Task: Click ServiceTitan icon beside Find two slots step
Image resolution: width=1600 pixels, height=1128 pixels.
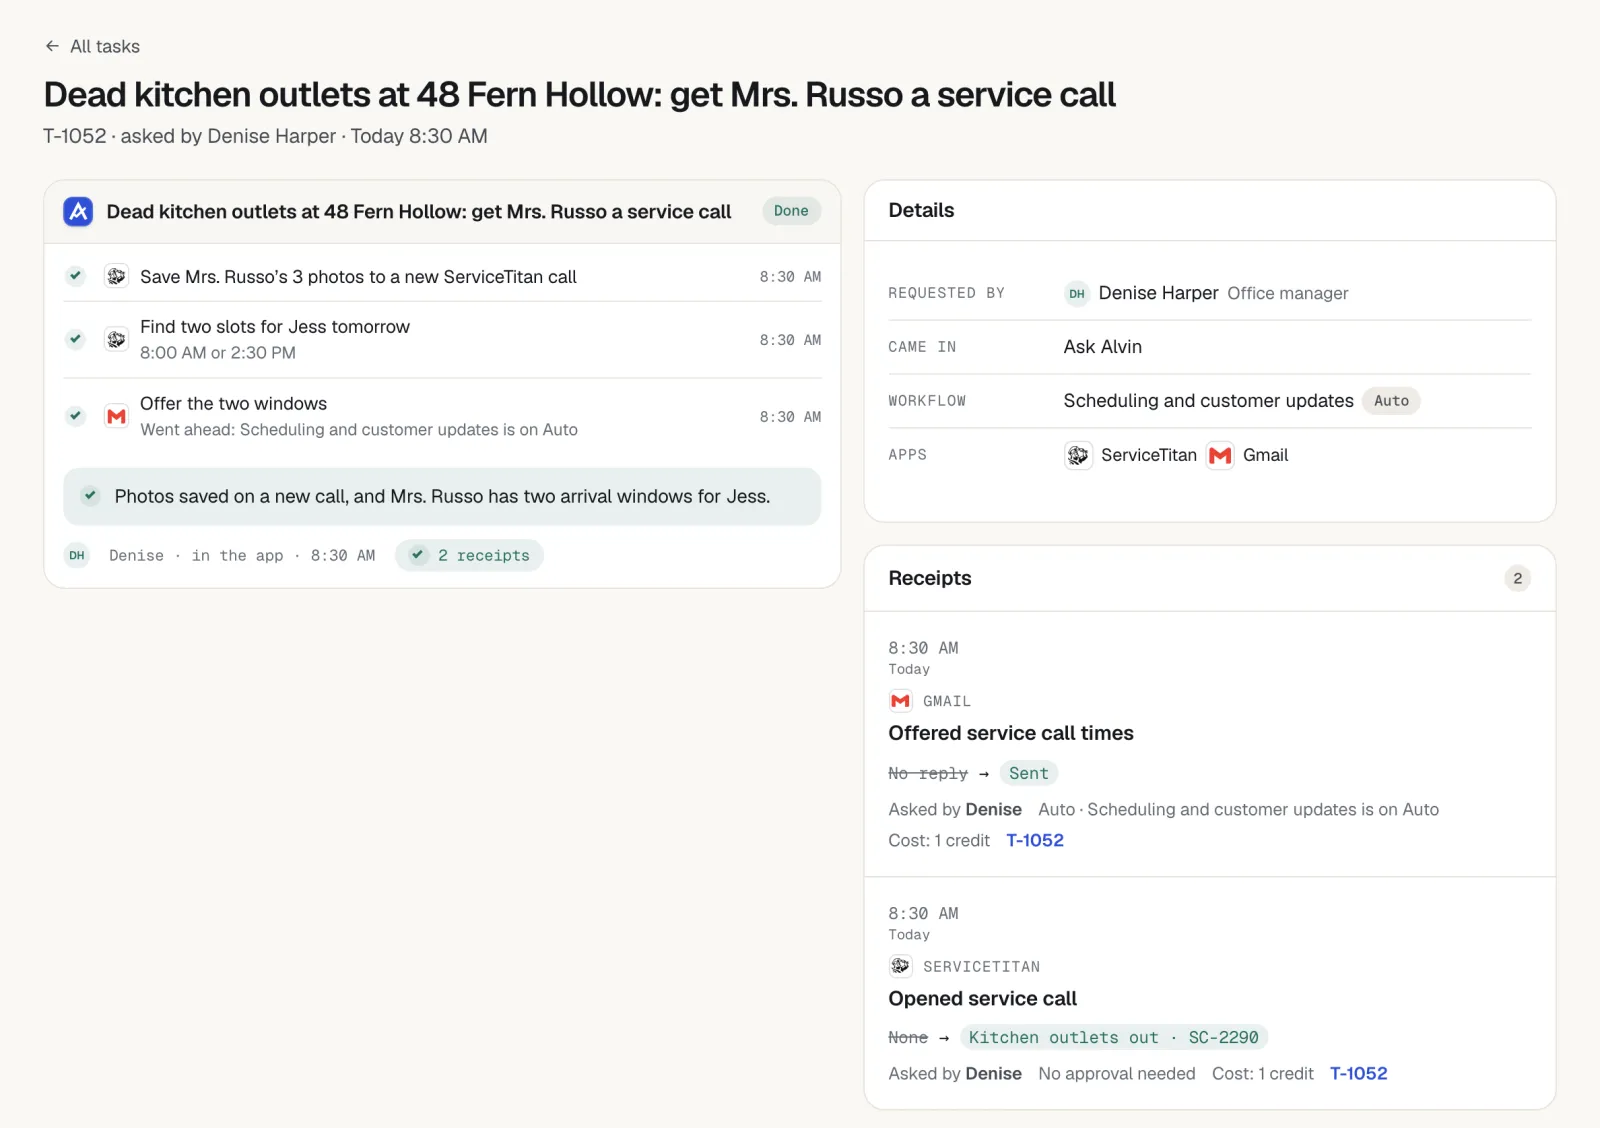Action: [x=116, y=340]
